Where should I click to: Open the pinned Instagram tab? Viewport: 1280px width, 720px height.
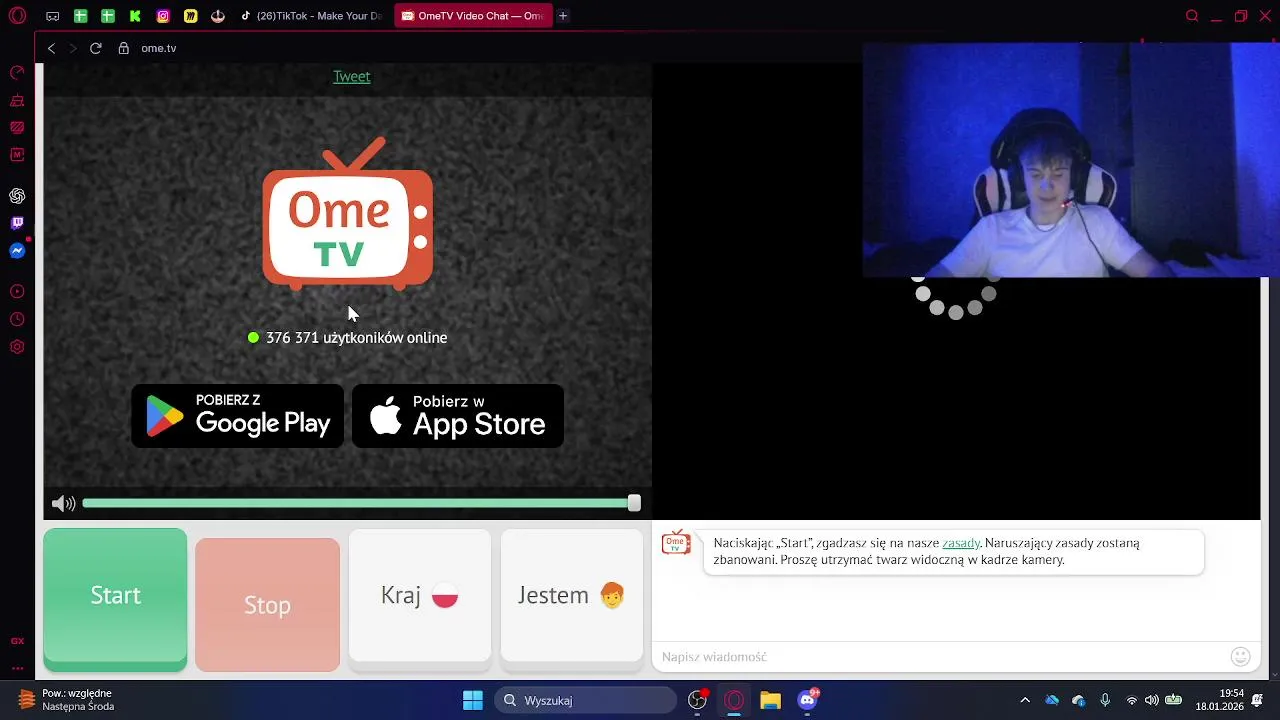(x=163, y=16)
